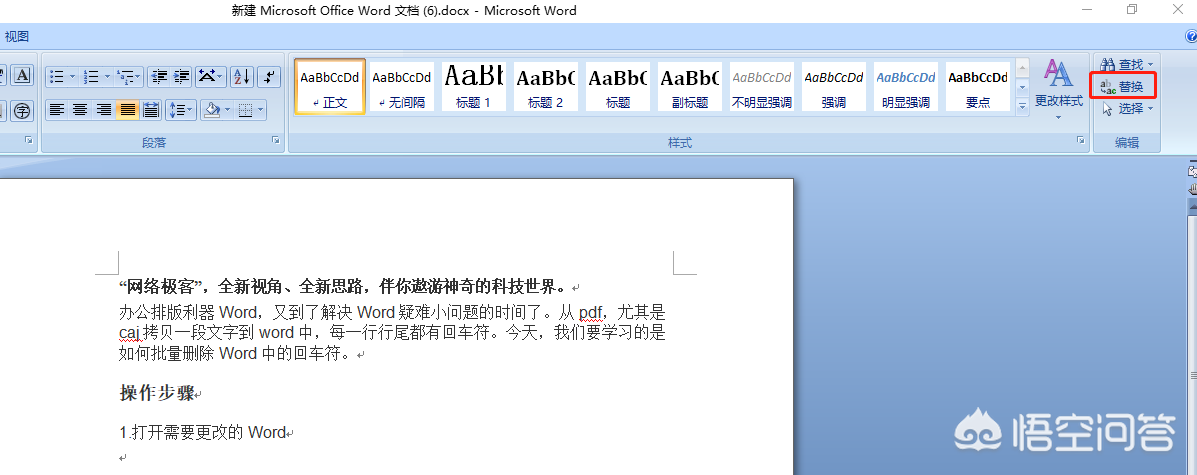
Task: Center the paragraph text
Action: 79,111
